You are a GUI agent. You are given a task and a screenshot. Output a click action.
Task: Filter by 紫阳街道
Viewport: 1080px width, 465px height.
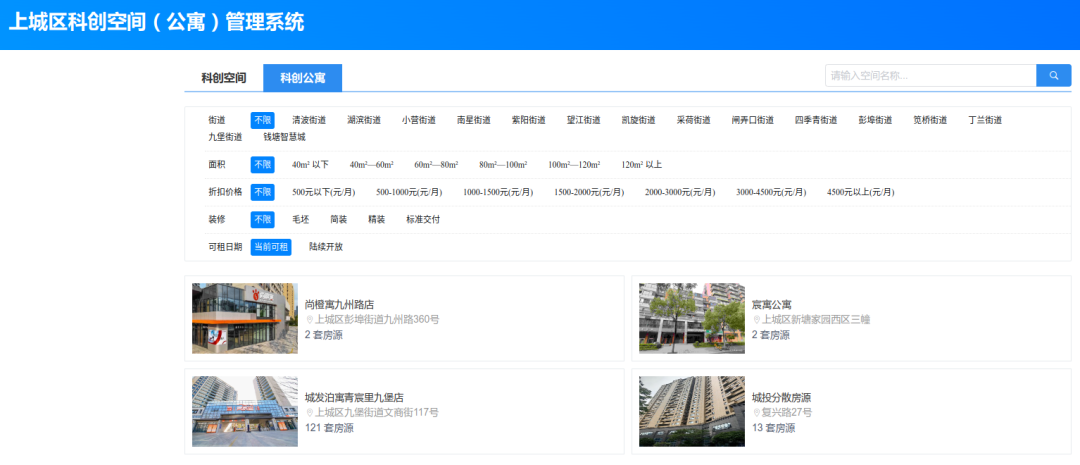point(528,120)
